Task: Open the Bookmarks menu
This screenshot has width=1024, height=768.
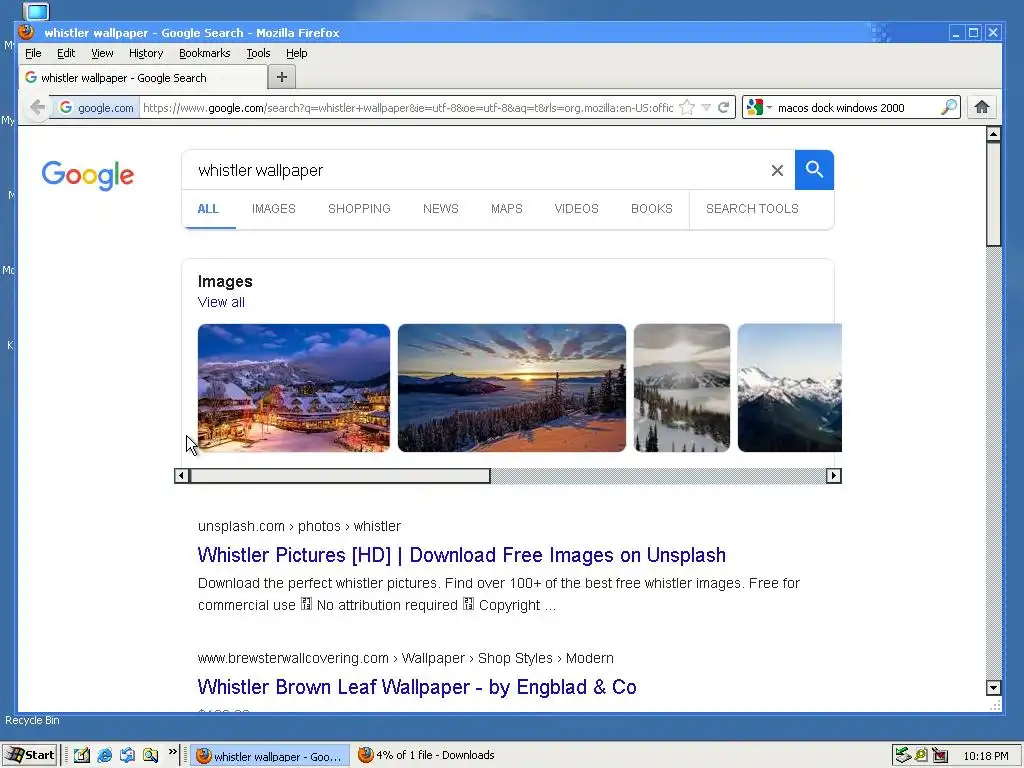Action: (204, 53)
